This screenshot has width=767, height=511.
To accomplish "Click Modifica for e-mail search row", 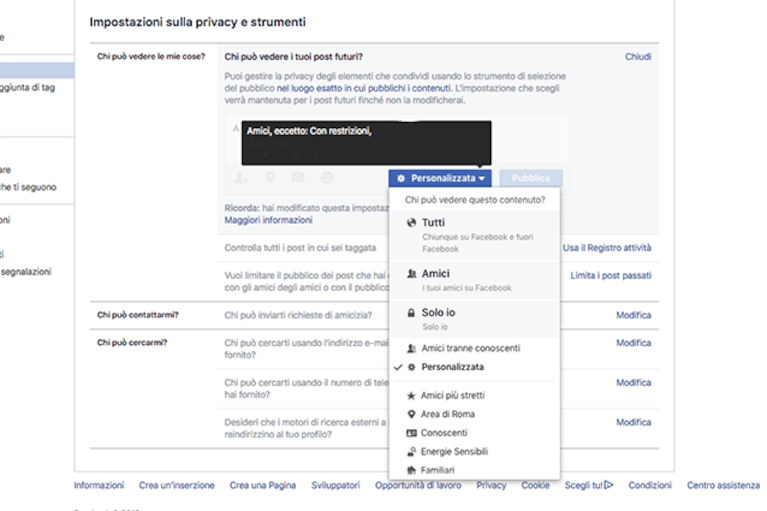I will pyautogui.click(x=633, y=343).
